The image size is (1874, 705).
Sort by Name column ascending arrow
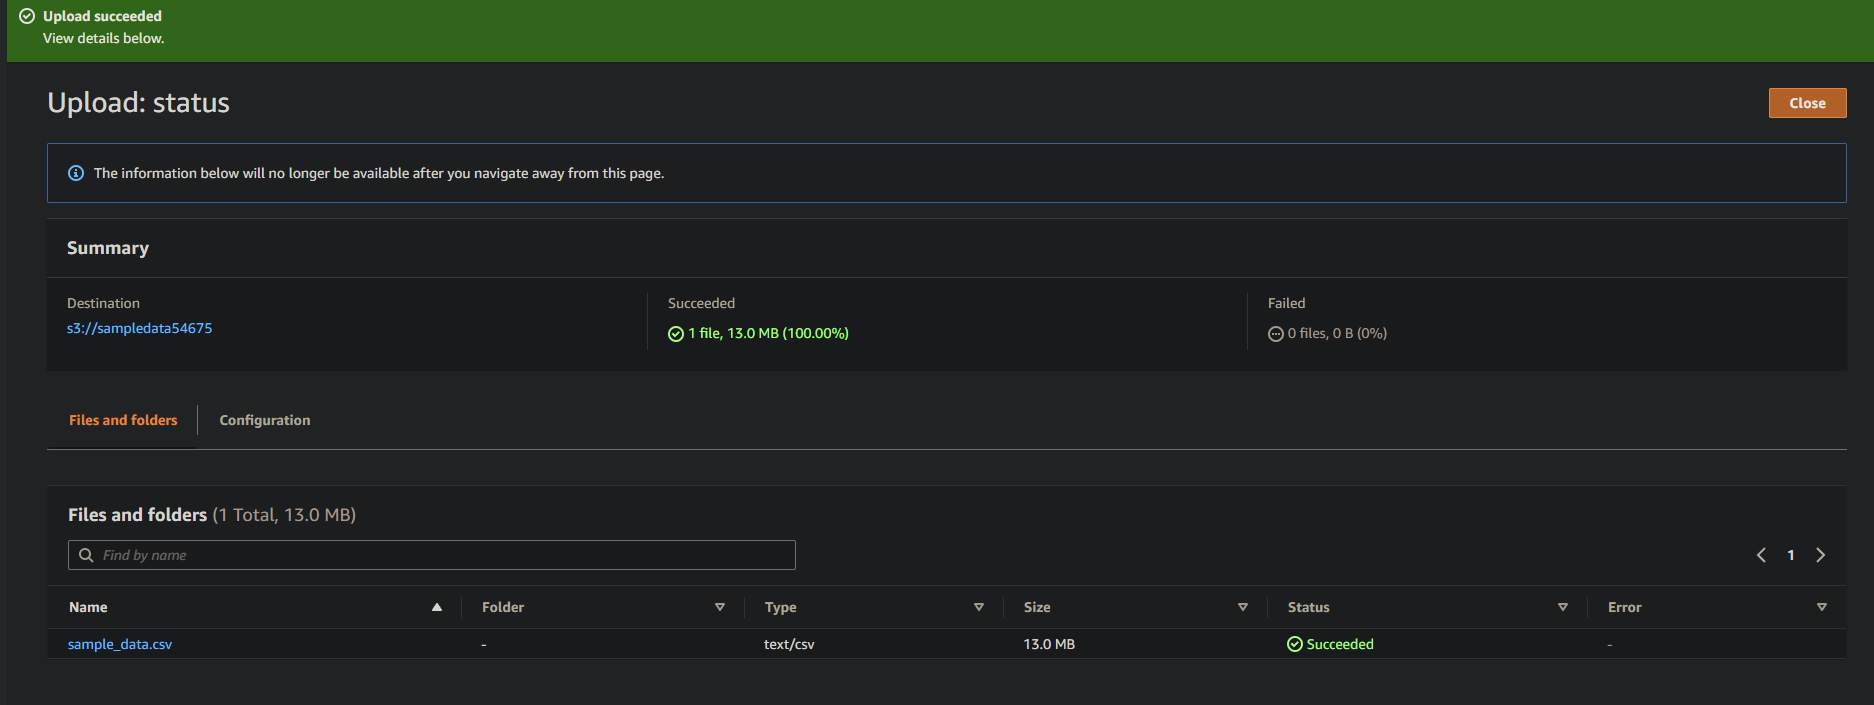(437, 607)
